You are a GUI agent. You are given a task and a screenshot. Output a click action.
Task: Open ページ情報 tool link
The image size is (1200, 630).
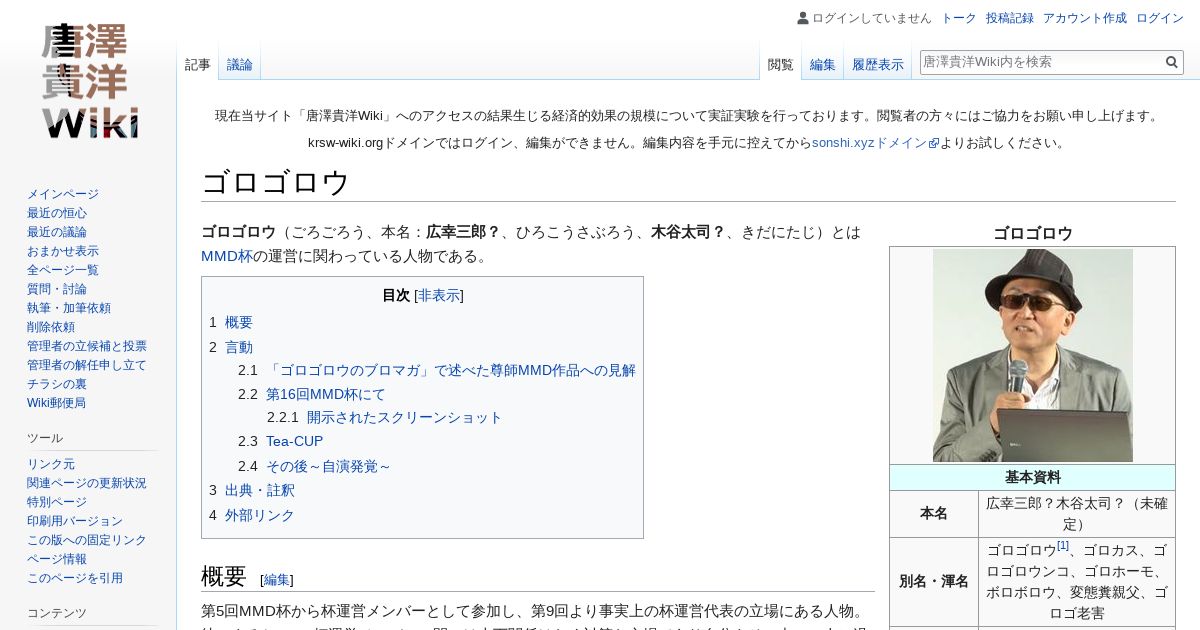[x=57, y=559]
